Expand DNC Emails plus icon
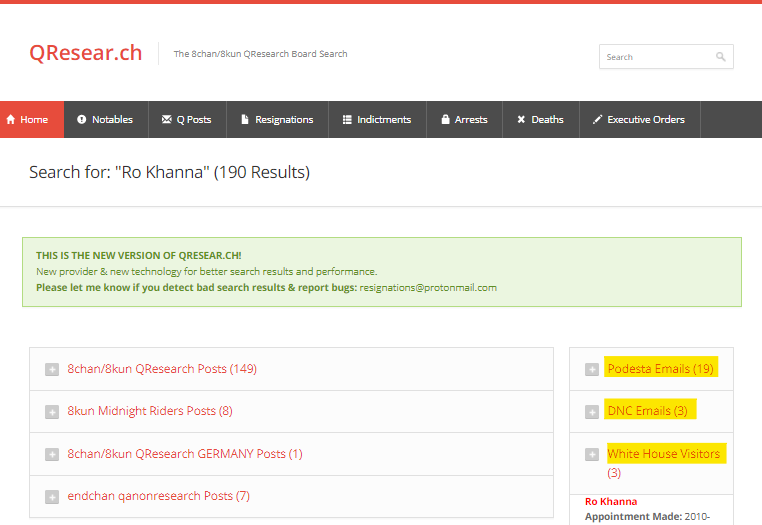This screenshot has width=762, height=525. click(x=592, y=412)
